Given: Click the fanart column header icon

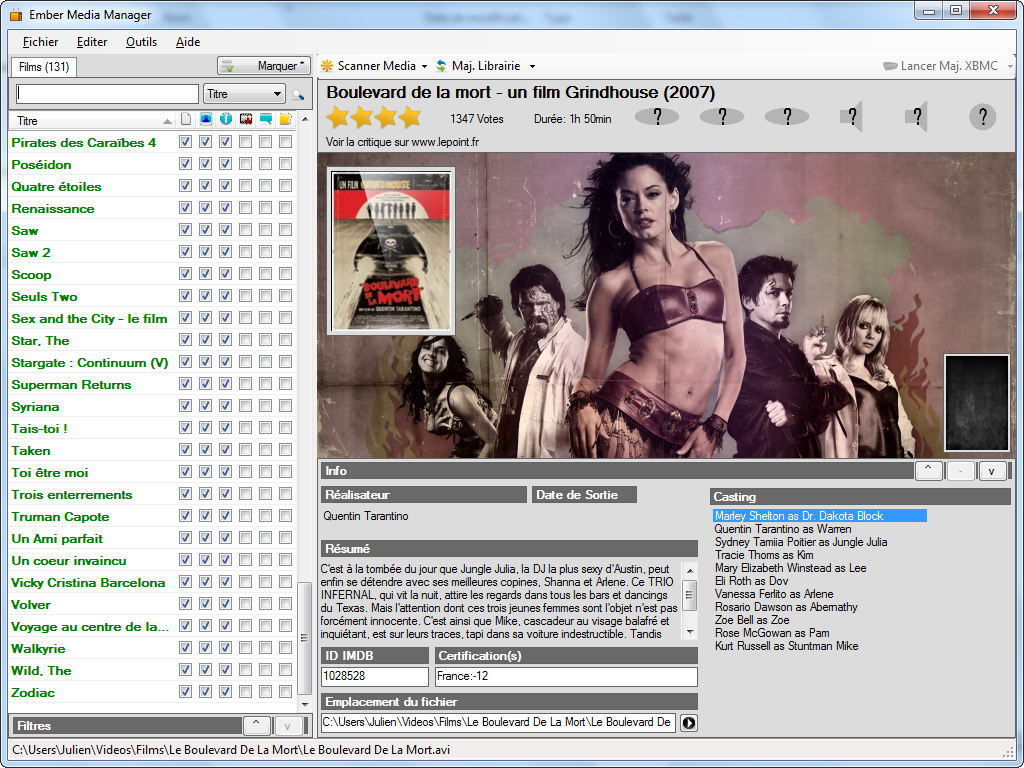Looking at the screenshot, I should coord(206,120).
